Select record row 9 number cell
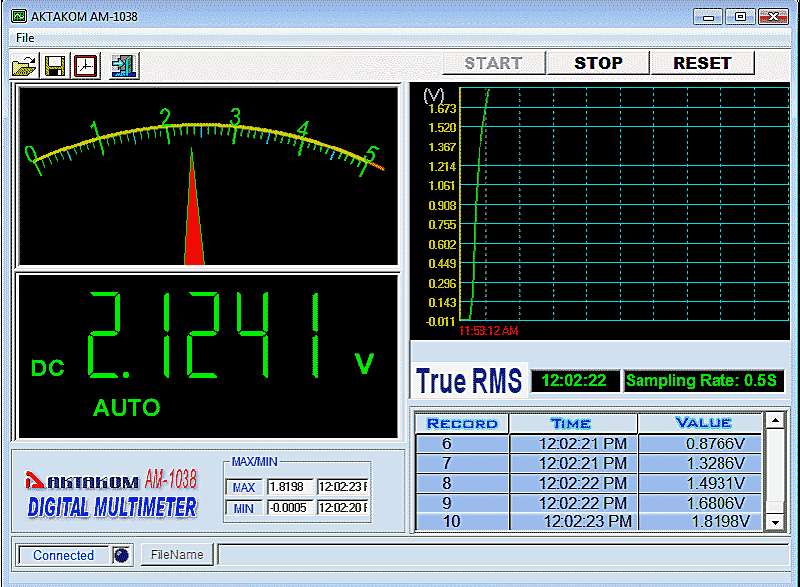 462,503
